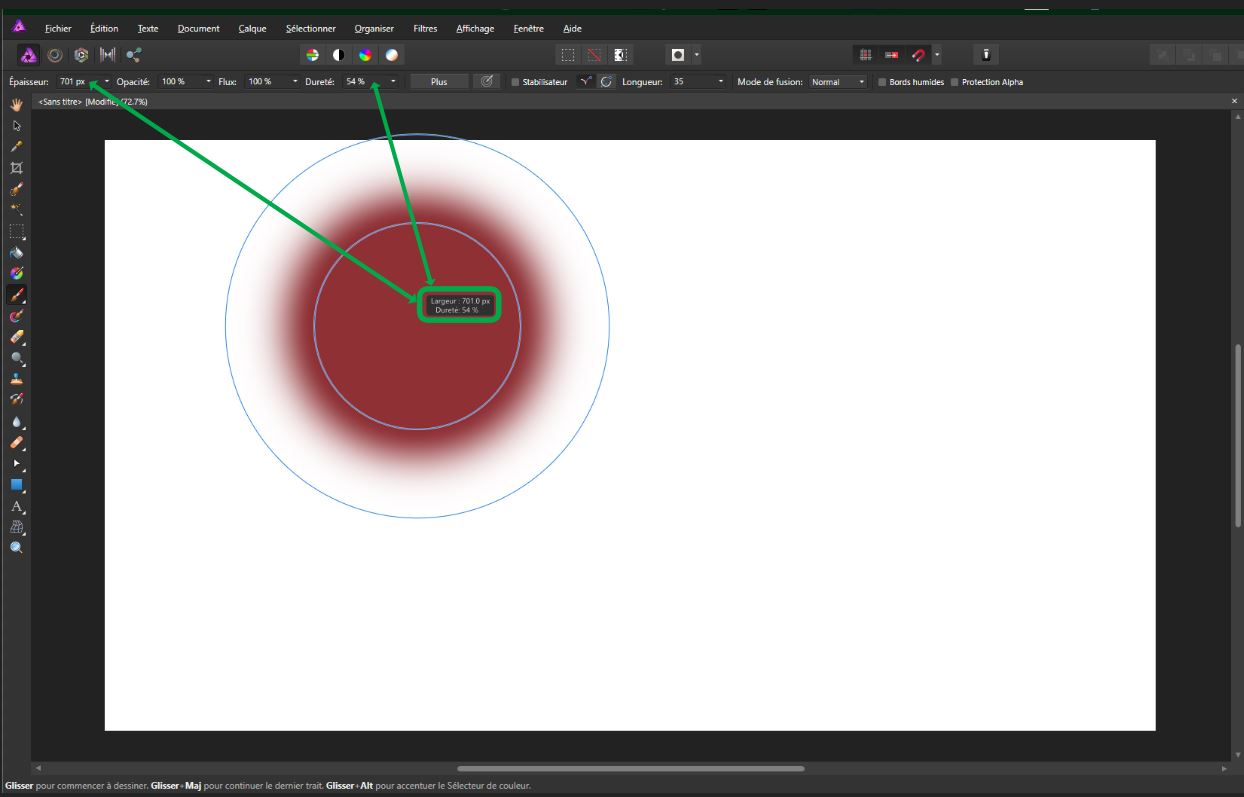Select the Move tool arrow
This screenshot has height=797, width=1244.
pyautogui.click(x=17, y=125)
